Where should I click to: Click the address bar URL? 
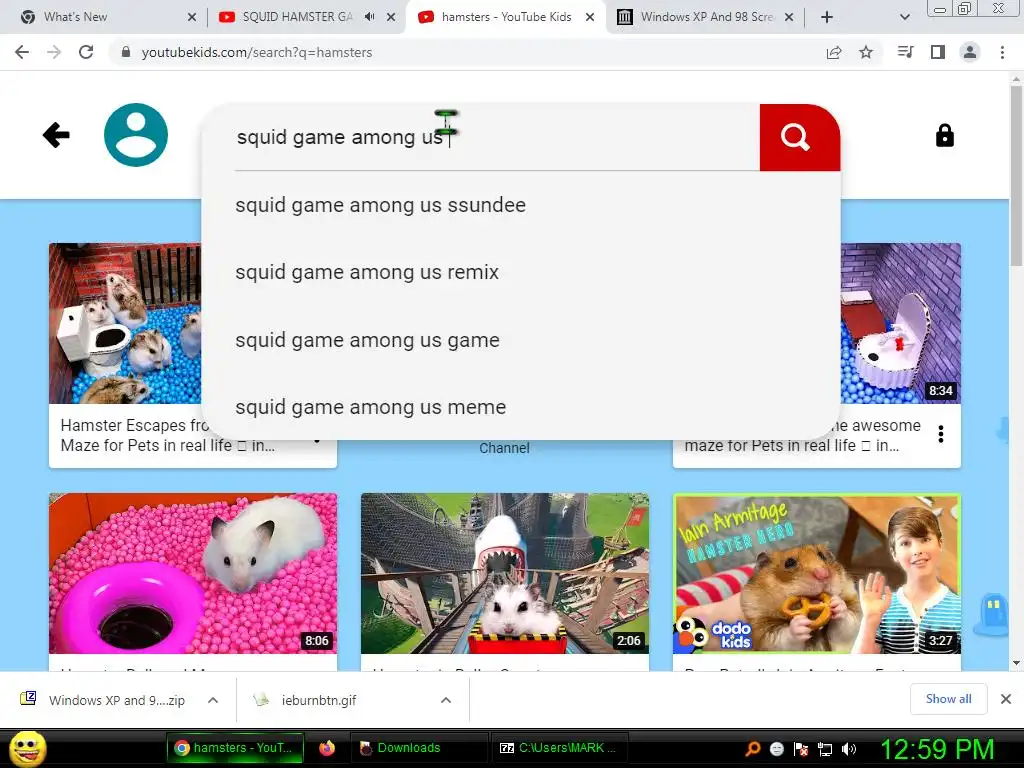click(x=257, y=52)
